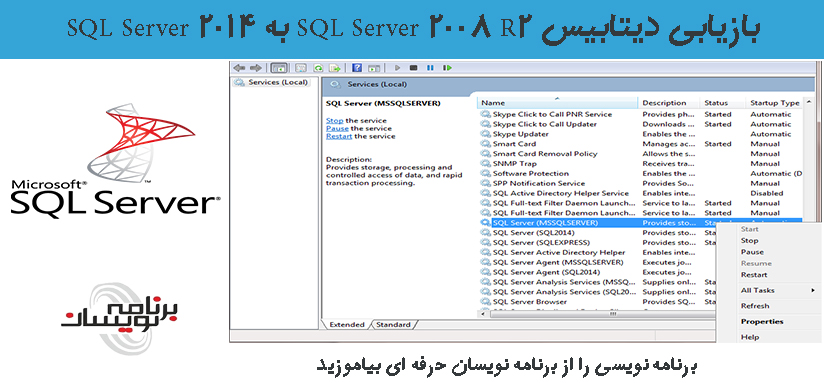
Task: Click Restart the service link
Action: point(339,137)
